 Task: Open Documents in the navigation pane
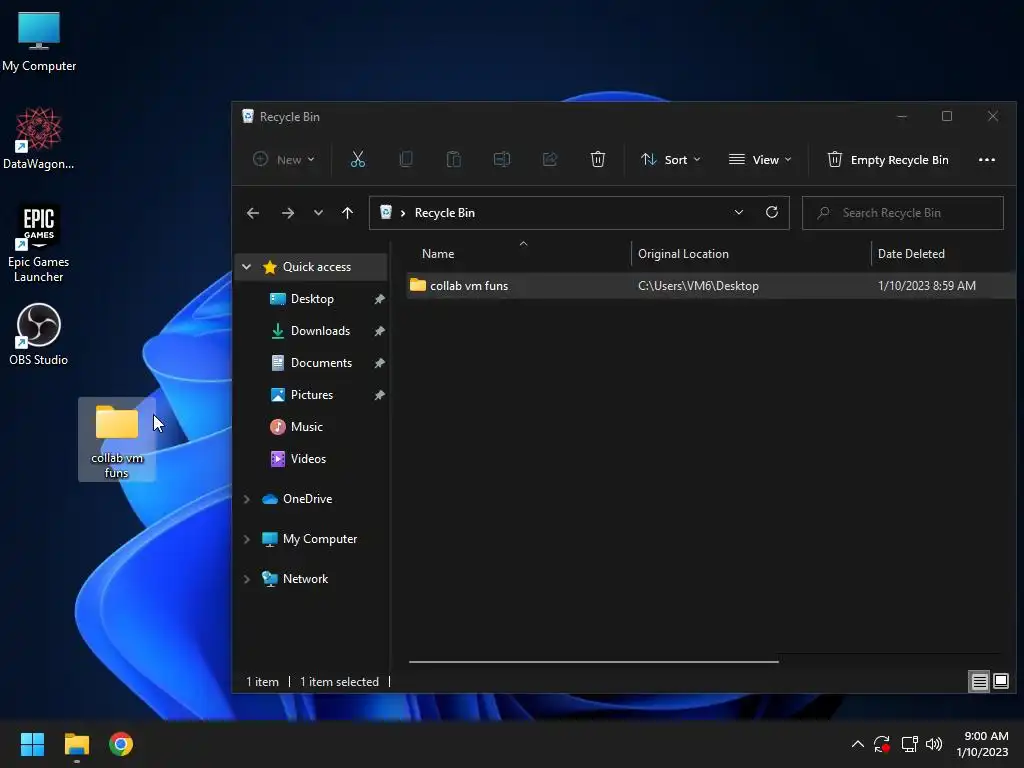click(321, 363)
